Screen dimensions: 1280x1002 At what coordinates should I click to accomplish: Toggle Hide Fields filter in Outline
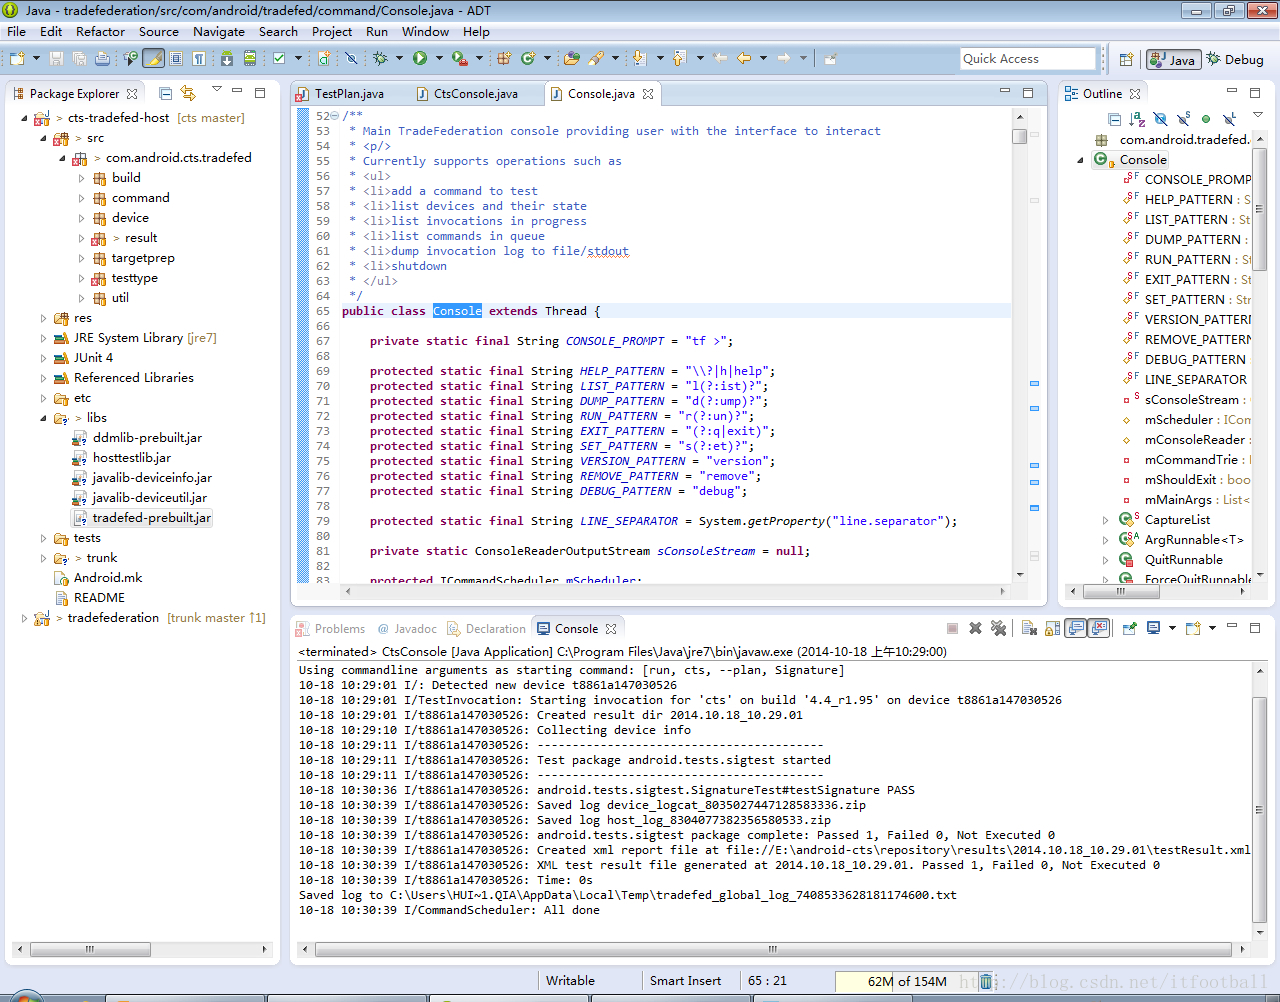point(1160,119)
